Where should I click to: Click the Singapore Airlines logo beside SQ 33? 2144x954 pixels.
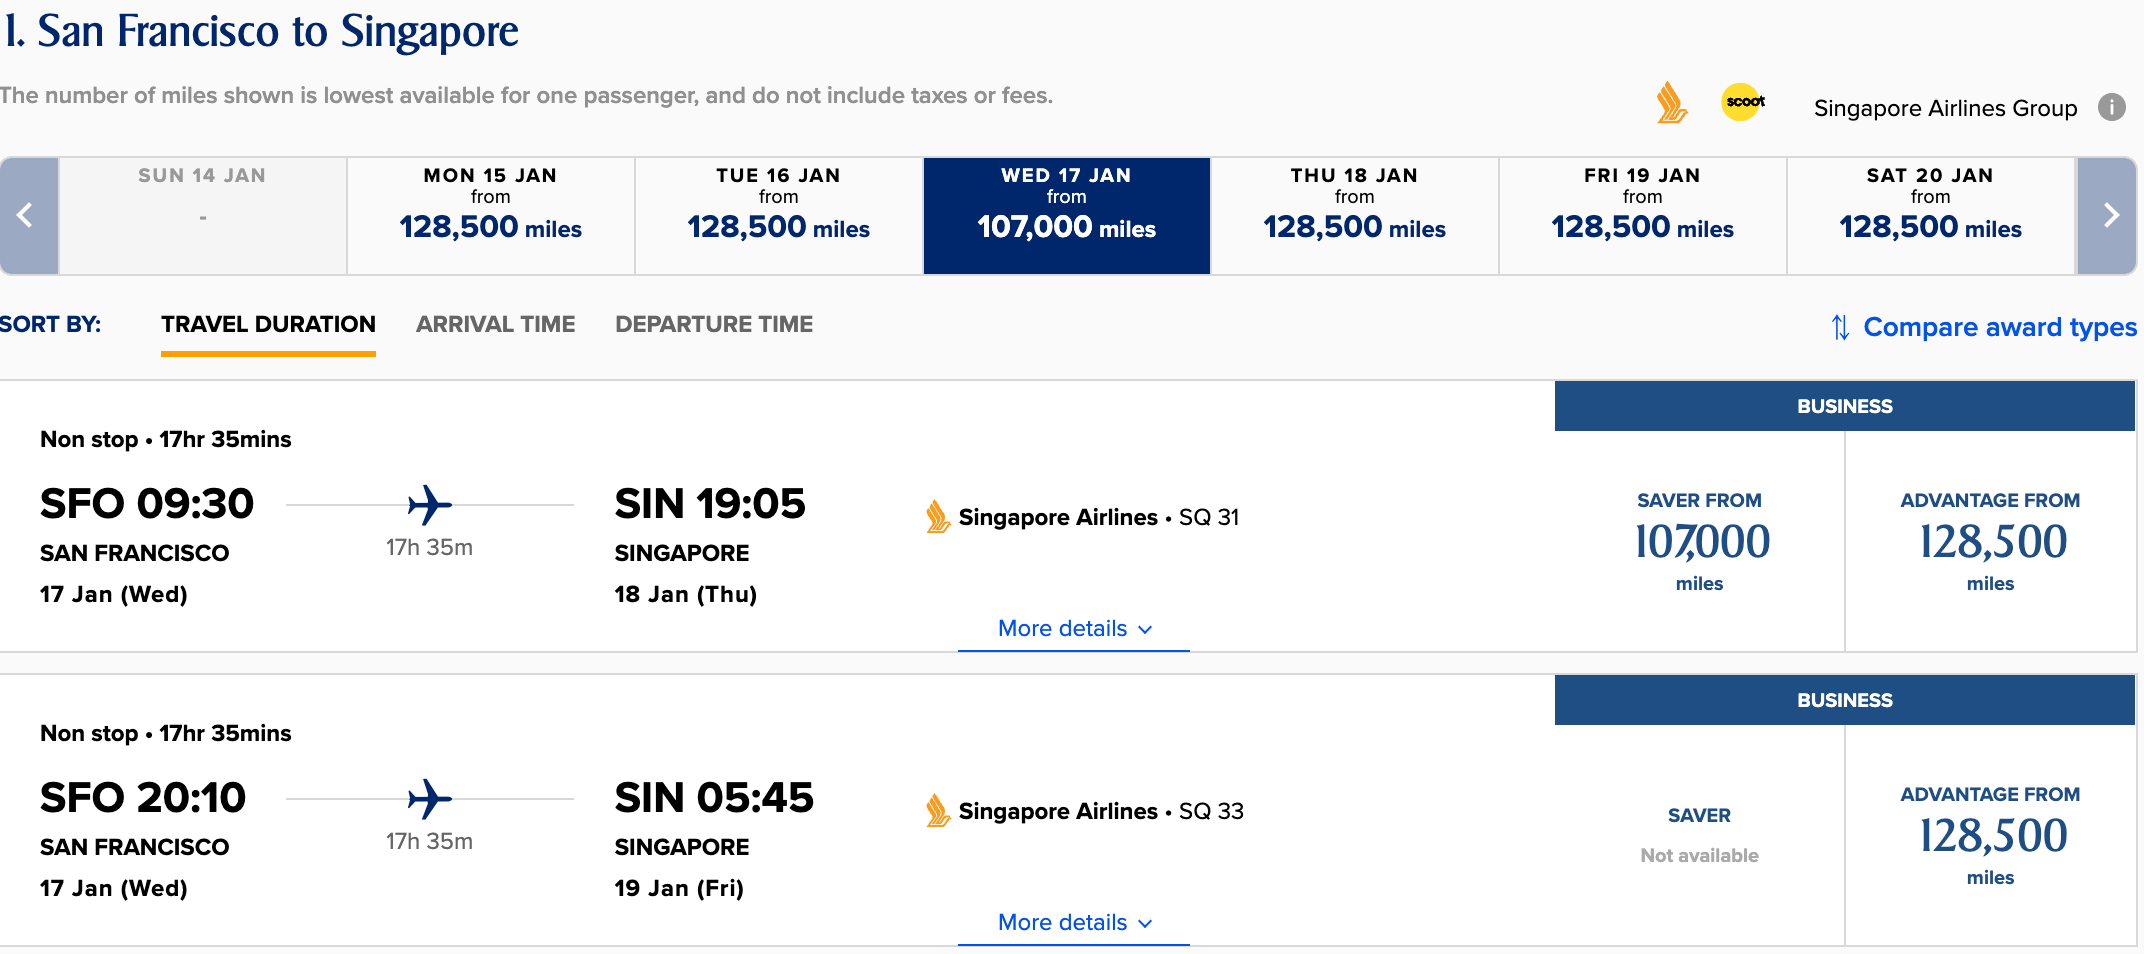[x=938, y=812]
